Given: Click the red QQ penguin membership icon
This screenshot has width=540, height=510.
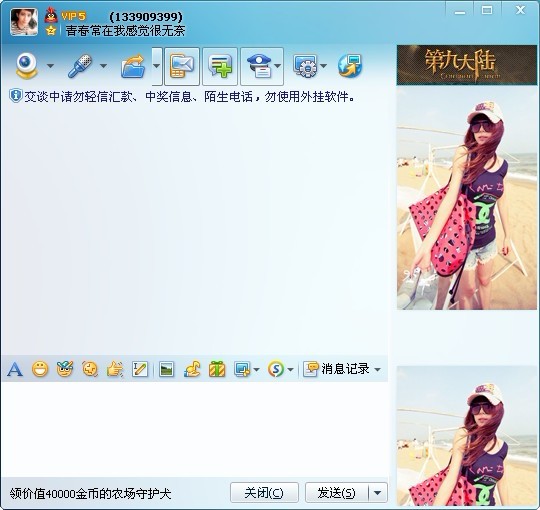Looking at the screenshot, I should tap(51, 15).
